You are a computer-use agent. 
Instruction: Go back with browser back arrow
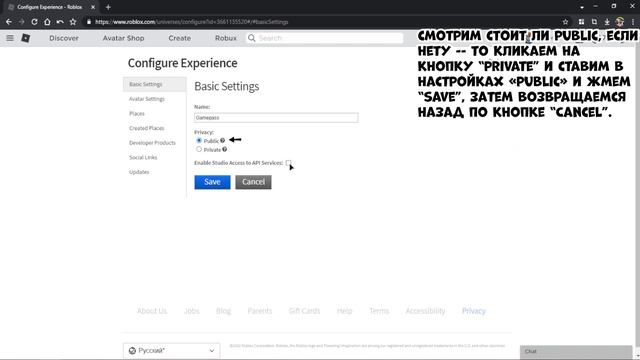pyautogui.click(x=9, y=22)
